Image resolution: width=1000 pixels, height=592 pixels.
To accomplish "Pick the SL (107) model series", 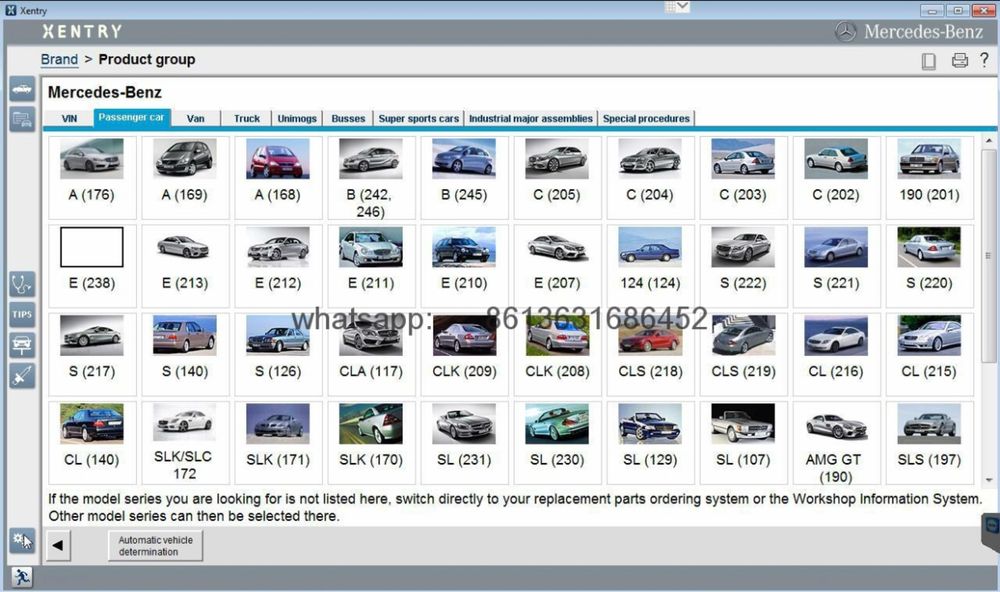I will [744, 443].
